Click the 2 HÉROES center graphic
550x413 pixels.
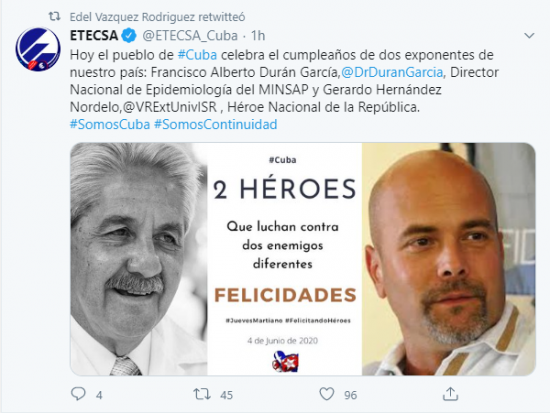tap(284, 259)
